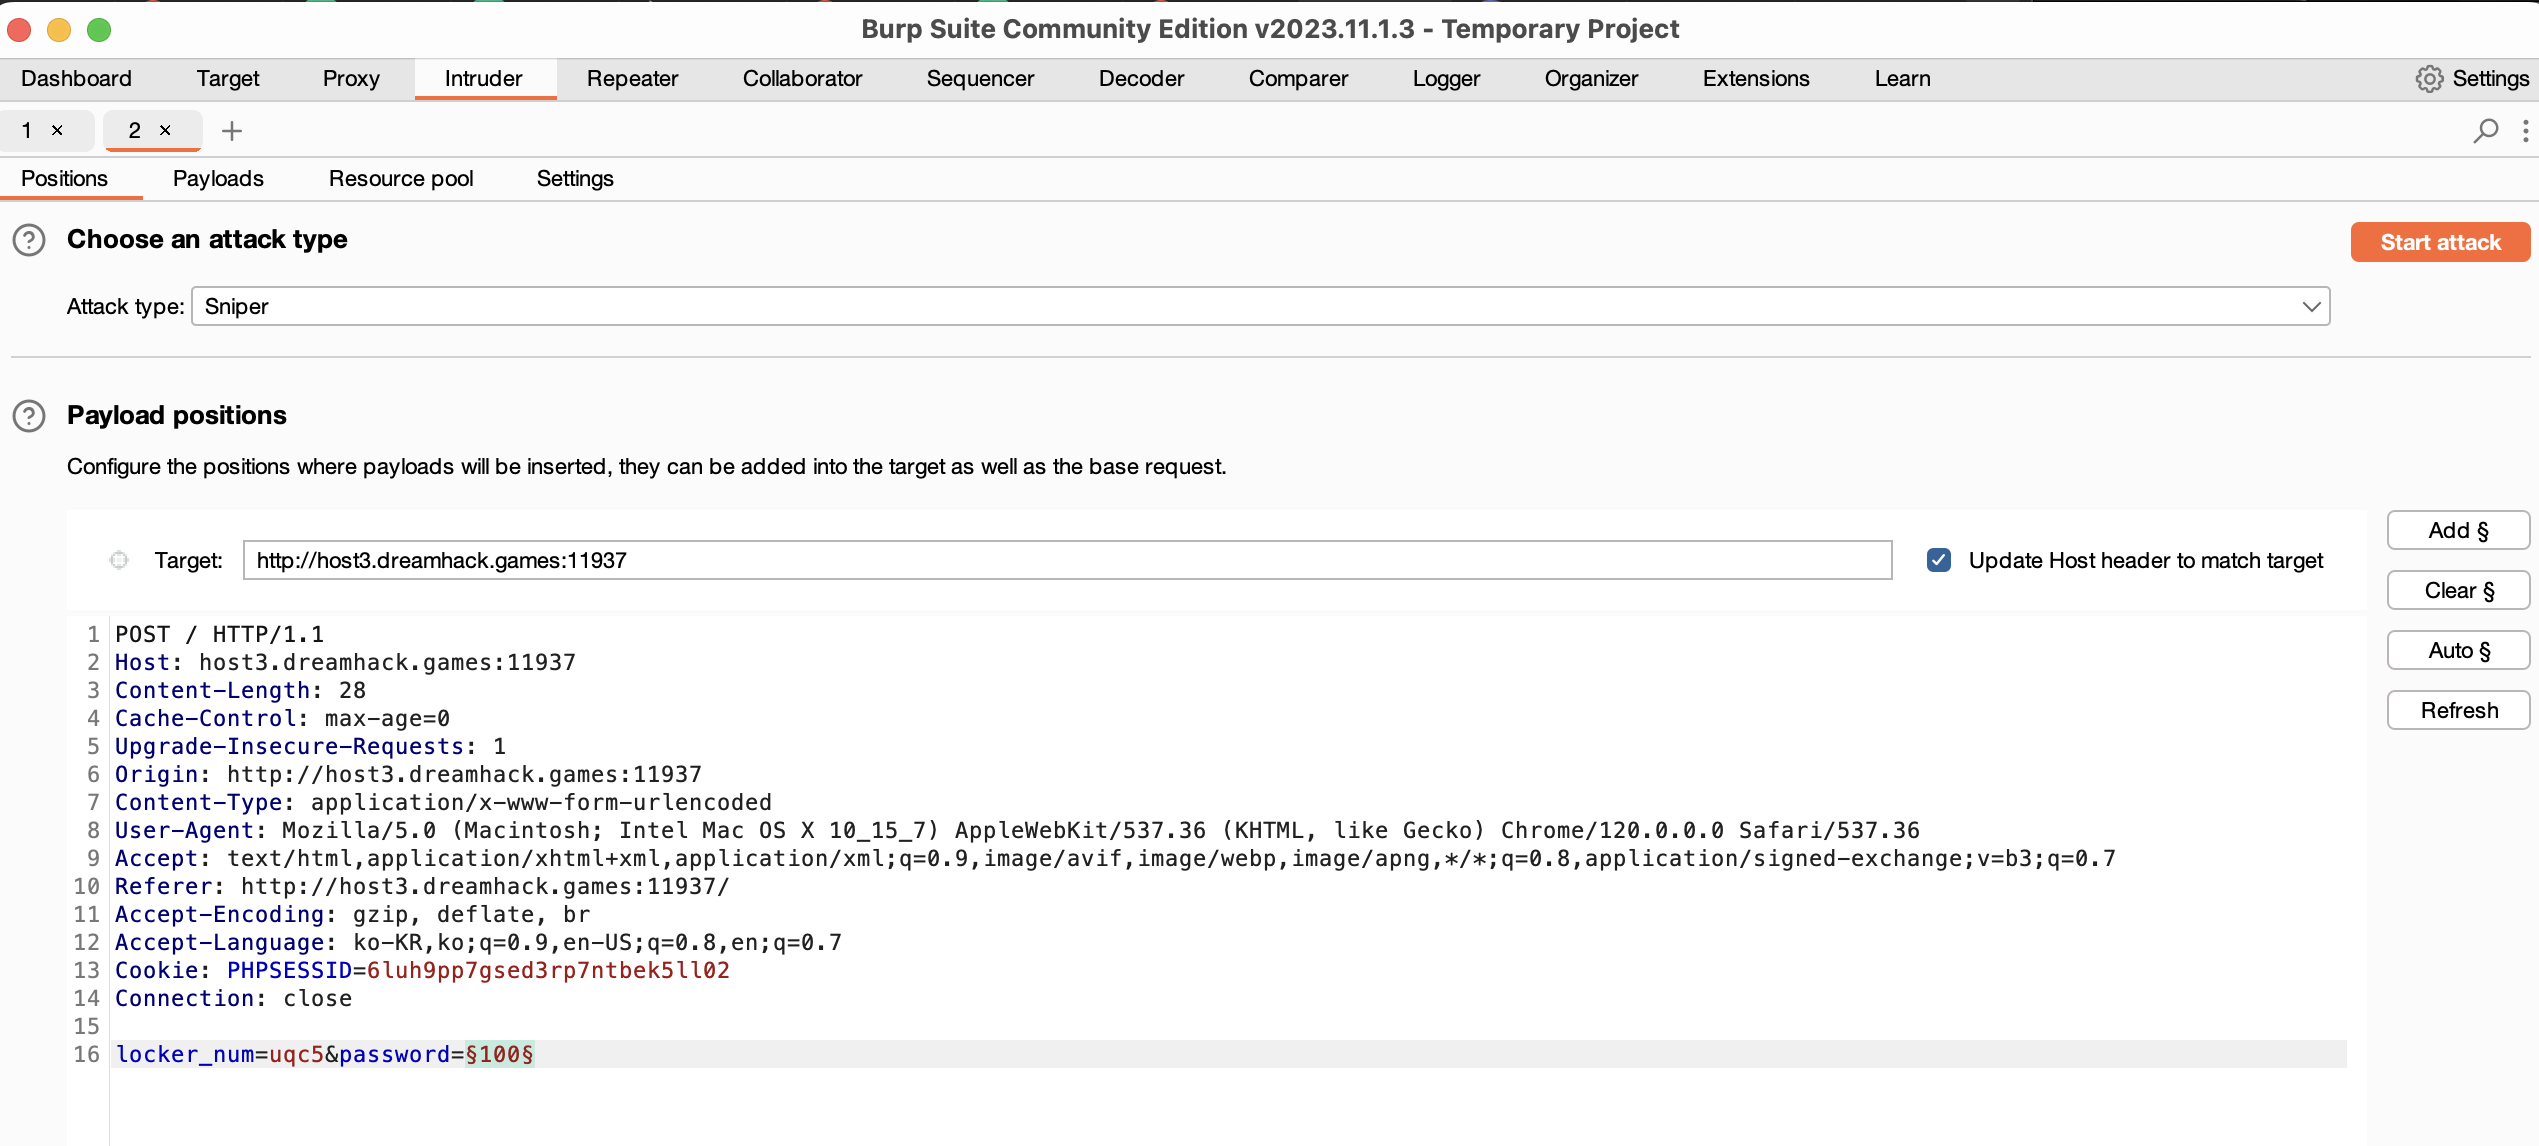
Task: Click the Start attack button
Action: 2440,242
